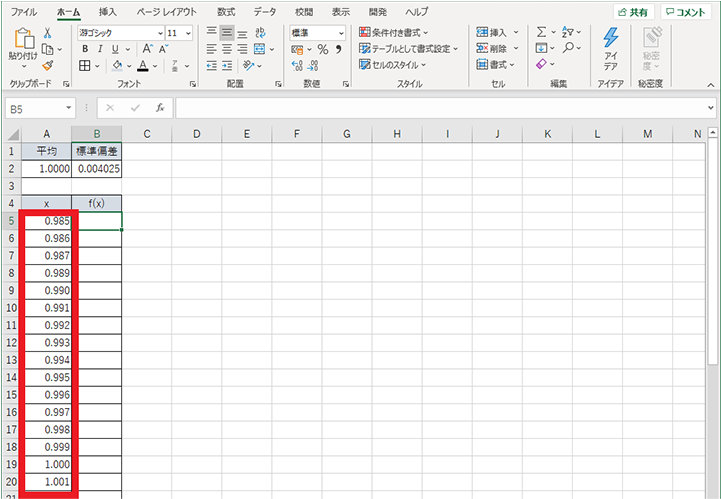
Task: Expand the 条件付き書式 dropdown
Action: point(425,33)
